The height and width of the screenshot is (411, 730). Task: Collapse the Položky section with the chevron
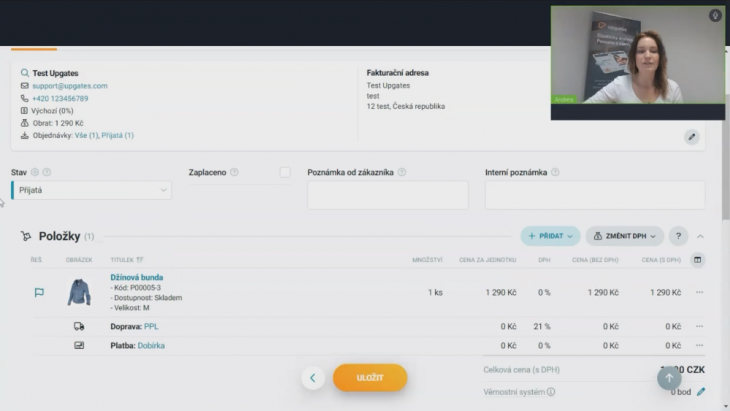[700, 236]
